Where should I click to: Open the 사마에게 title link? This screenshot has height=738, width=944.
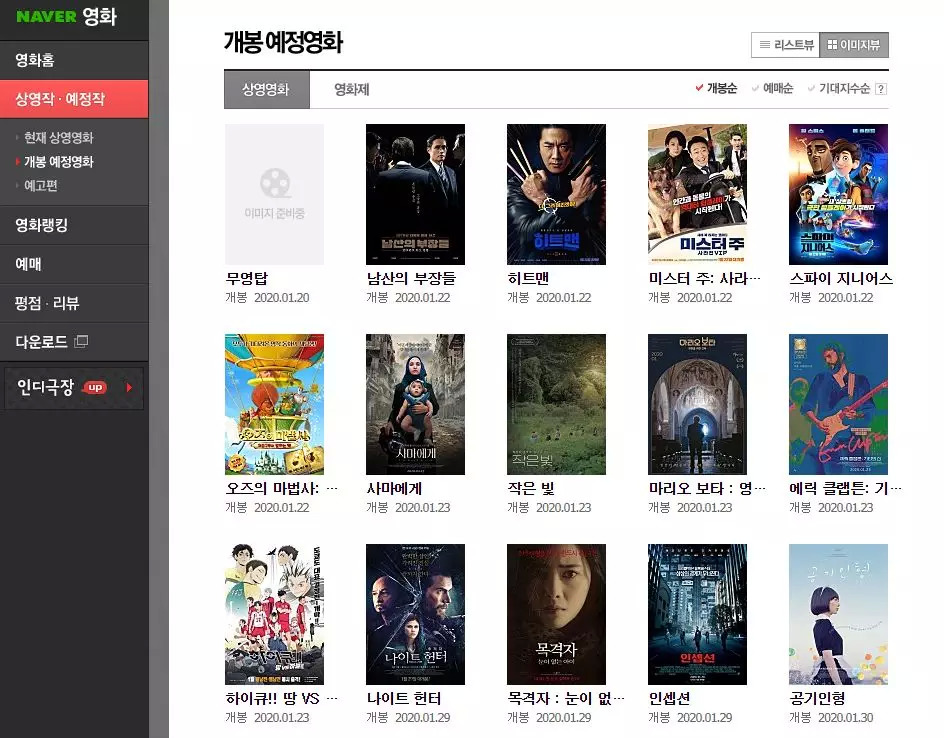click(x=394, y=489)
